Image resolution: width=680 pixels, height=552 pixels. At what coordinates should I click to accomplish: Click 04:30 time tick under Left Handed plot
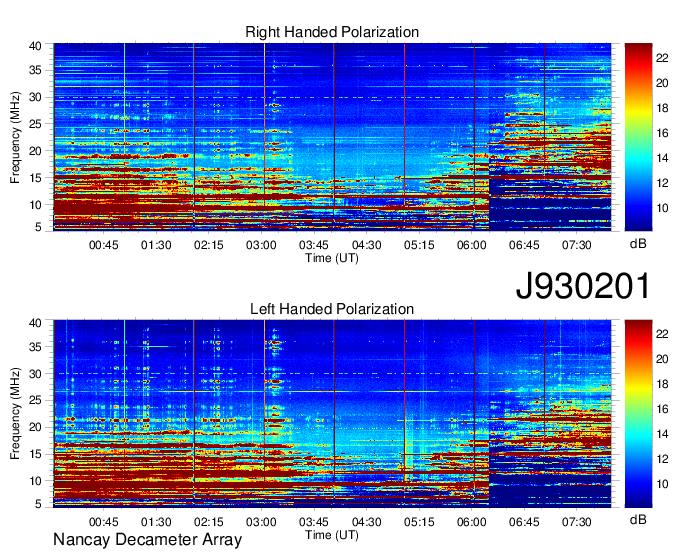(x=366, y=522)
